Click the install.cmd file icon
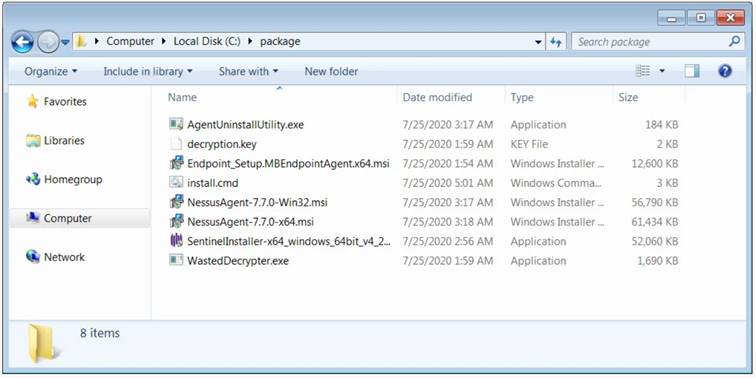The height and width of the screenshot is (378, 756). point(176,183)
